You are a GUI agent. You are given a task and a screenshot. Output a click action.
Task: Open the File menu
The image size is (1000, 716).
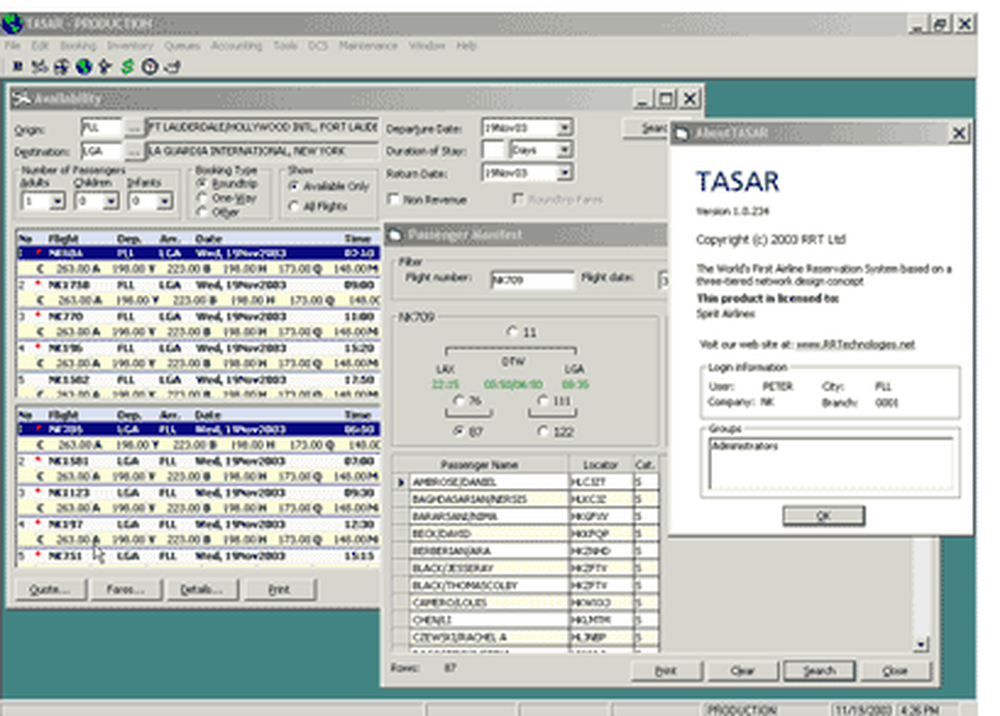[13, 46]
